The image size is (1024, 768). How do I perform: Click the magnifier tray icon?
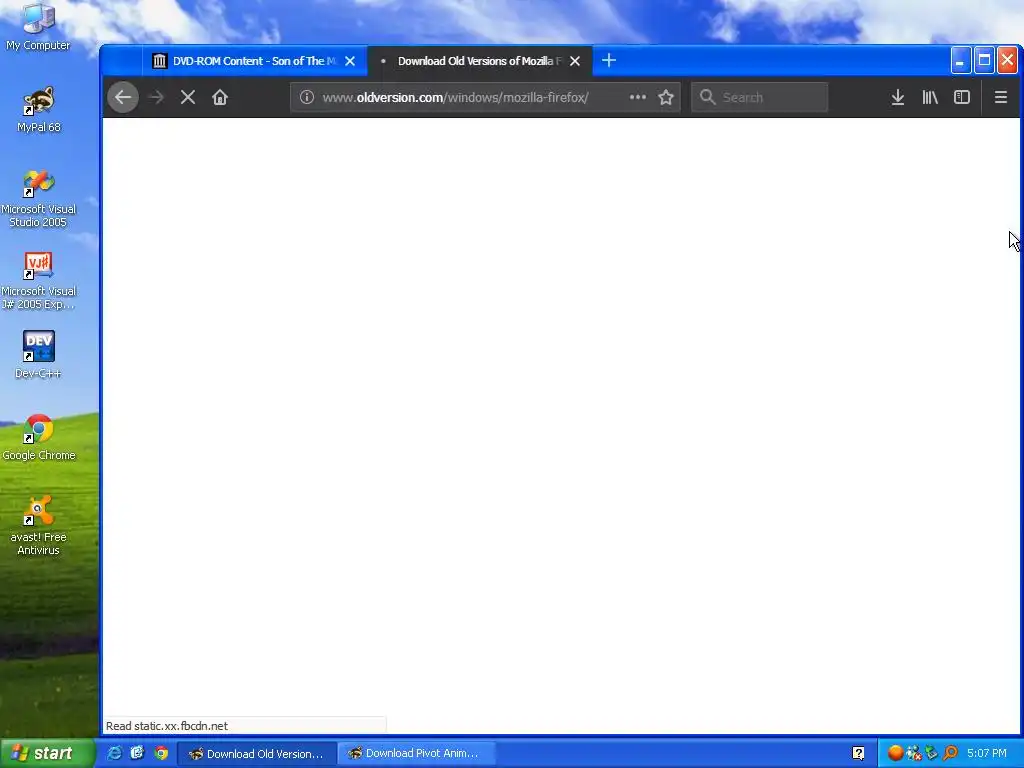point(950,753)
